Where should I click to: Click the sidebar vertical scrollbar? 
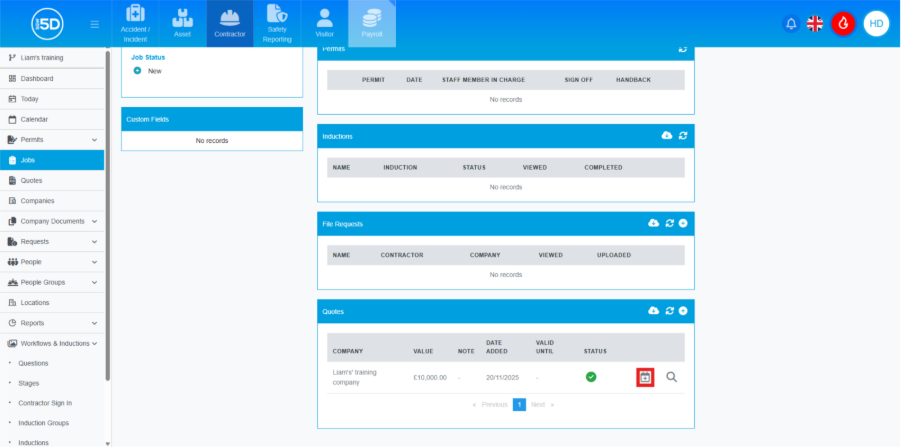point(108,200)
